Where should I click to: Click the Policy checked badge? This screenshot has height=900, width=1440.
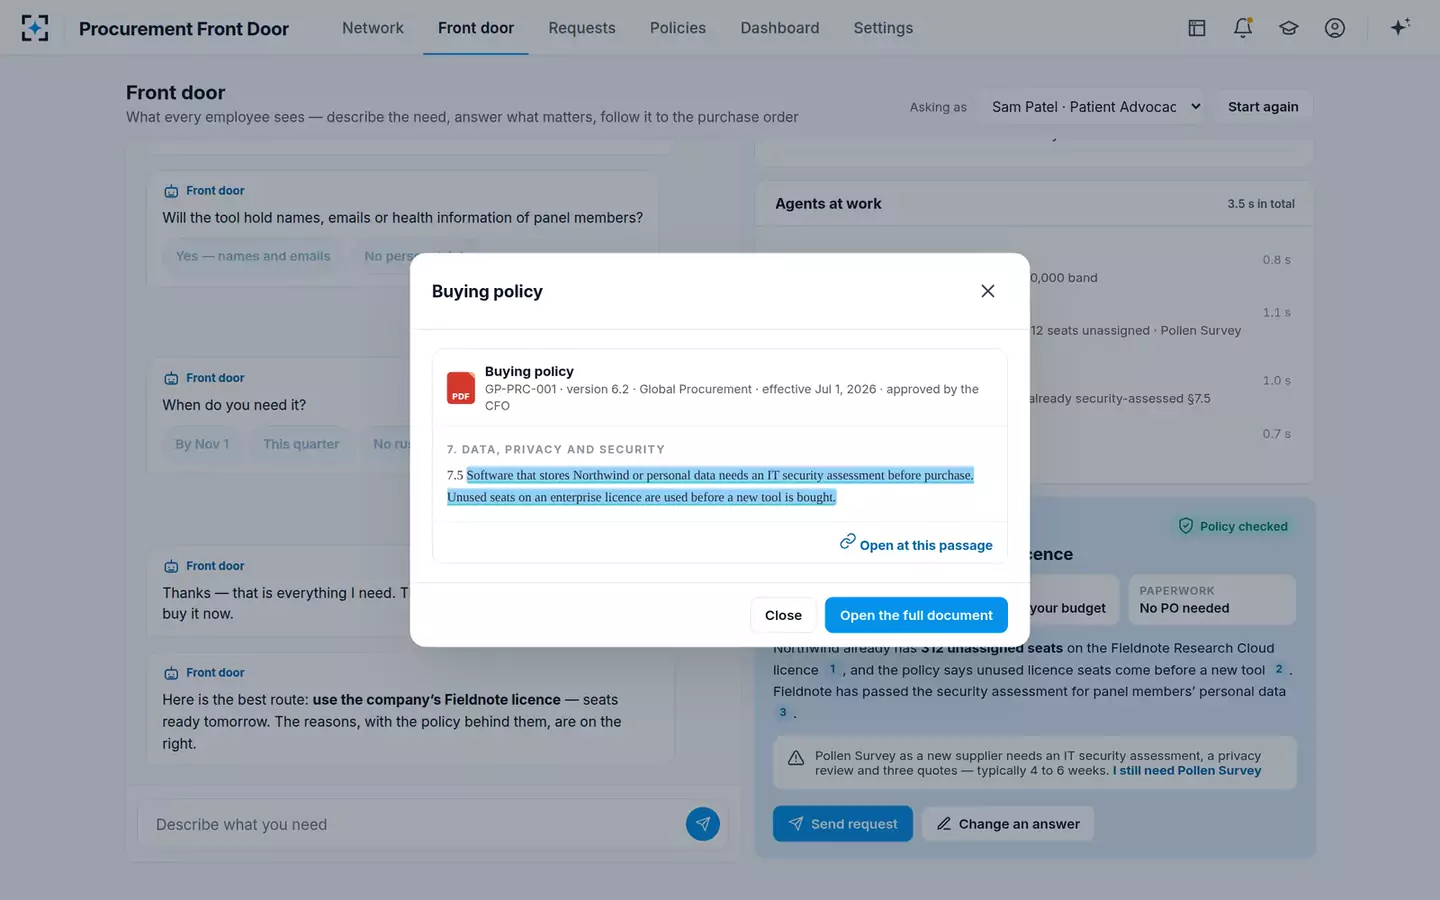[x=1233, y=526]
